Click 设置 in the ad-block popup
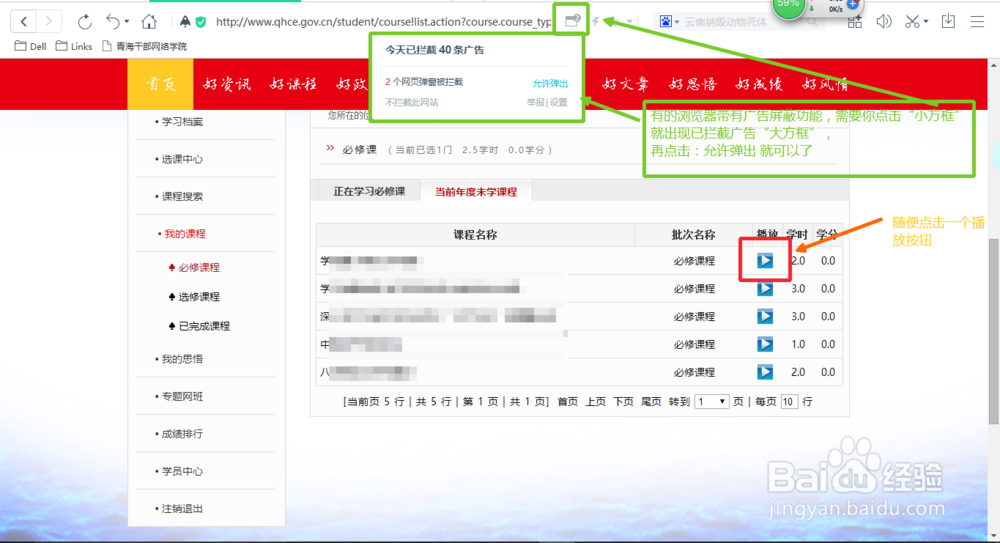The image size is (1000, 543). [x=559, y=102]
